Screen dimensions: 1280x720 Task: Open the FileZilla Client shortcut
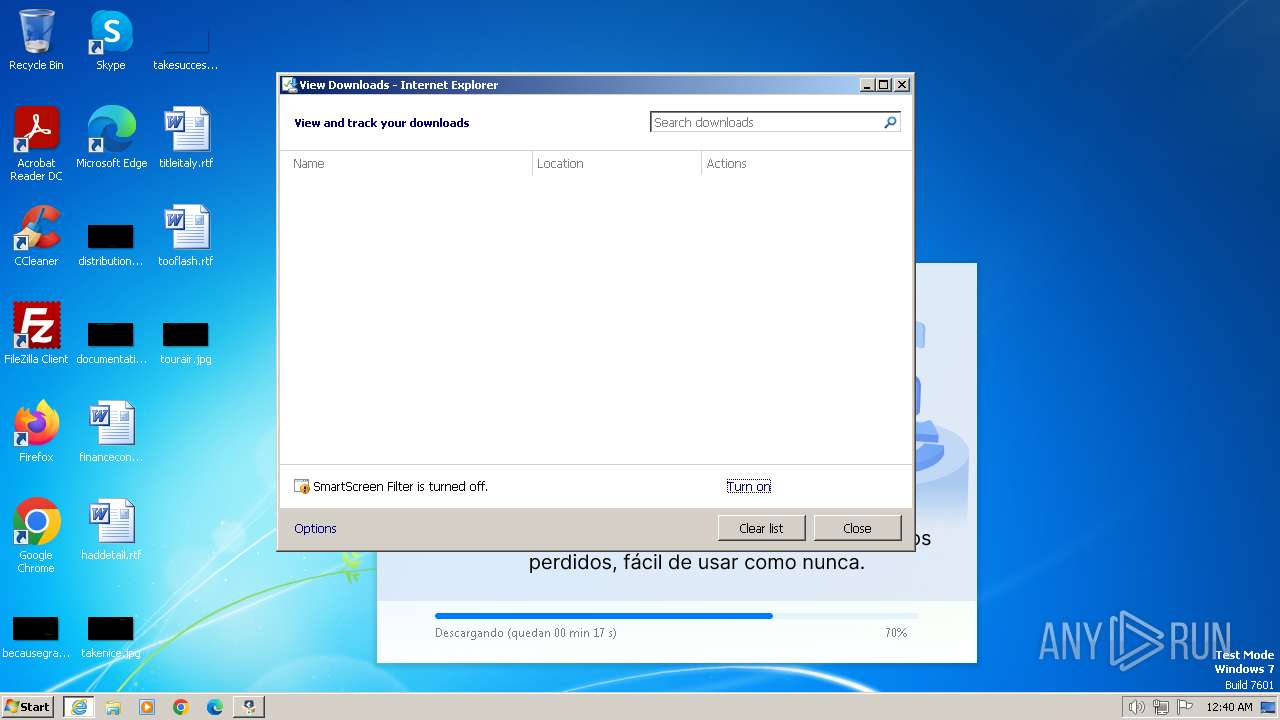point(36,334)
